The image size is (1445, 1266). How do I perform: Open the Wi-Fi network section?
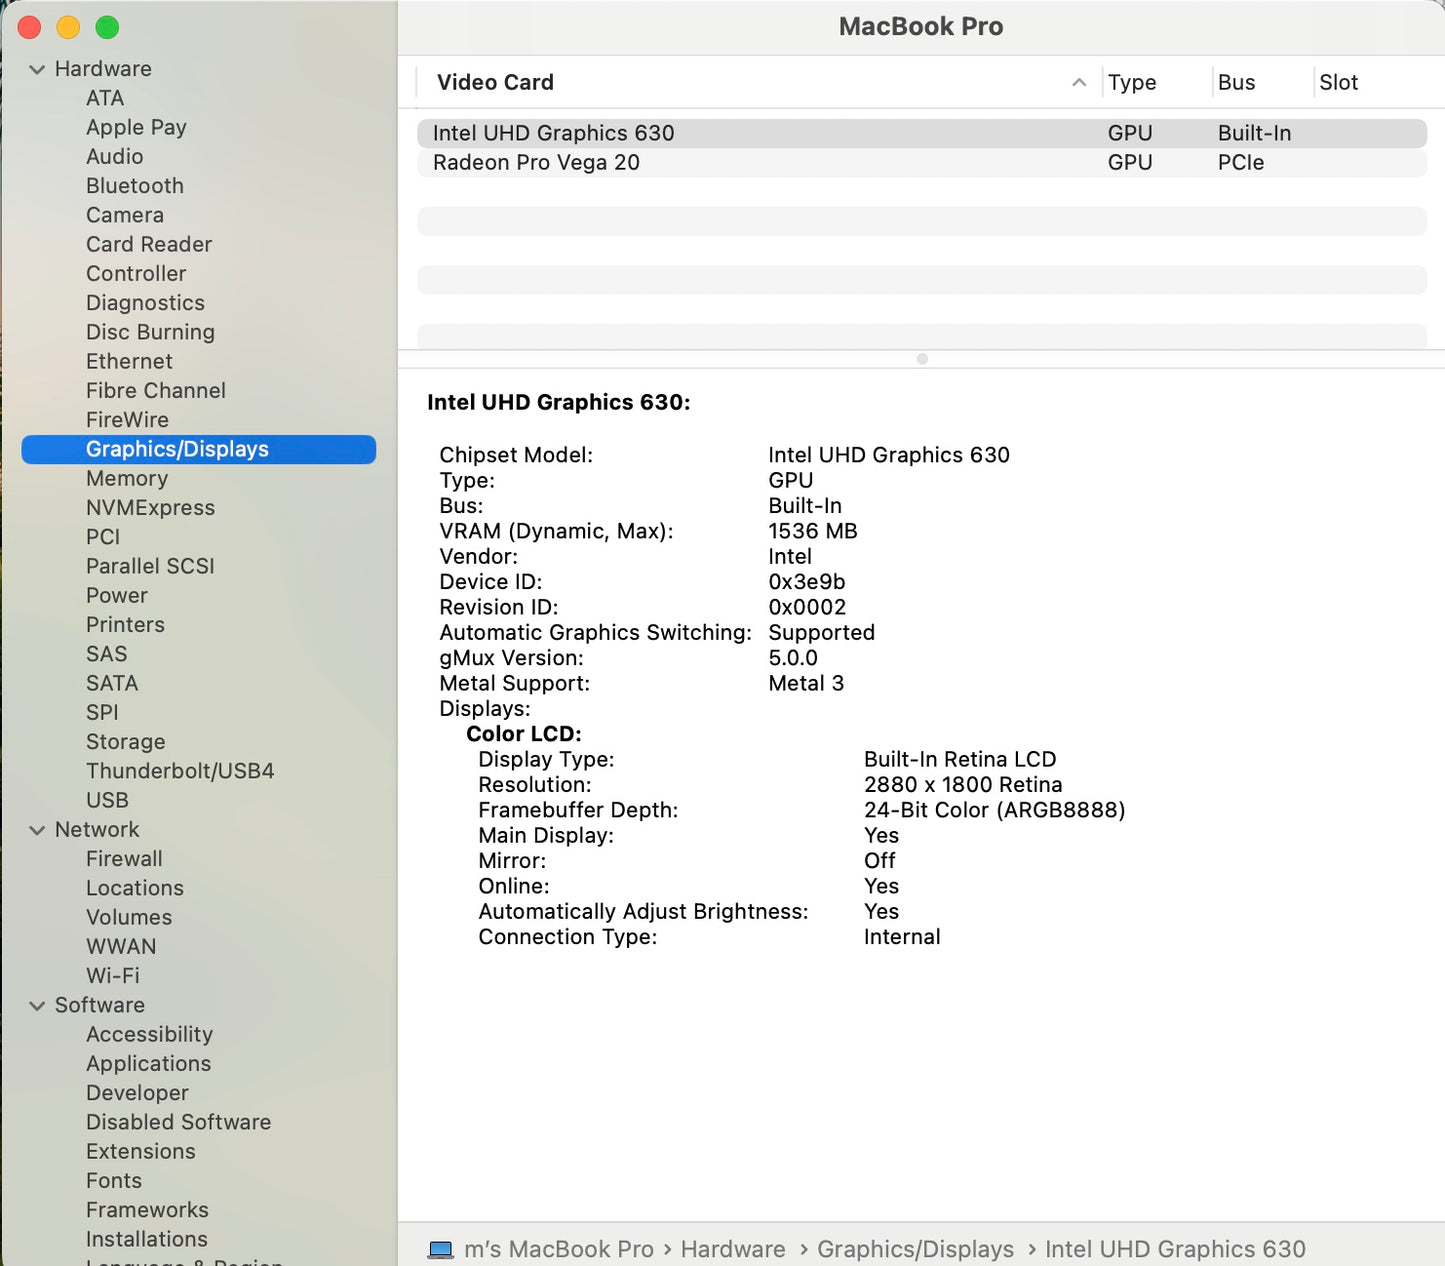pos(112,975)
